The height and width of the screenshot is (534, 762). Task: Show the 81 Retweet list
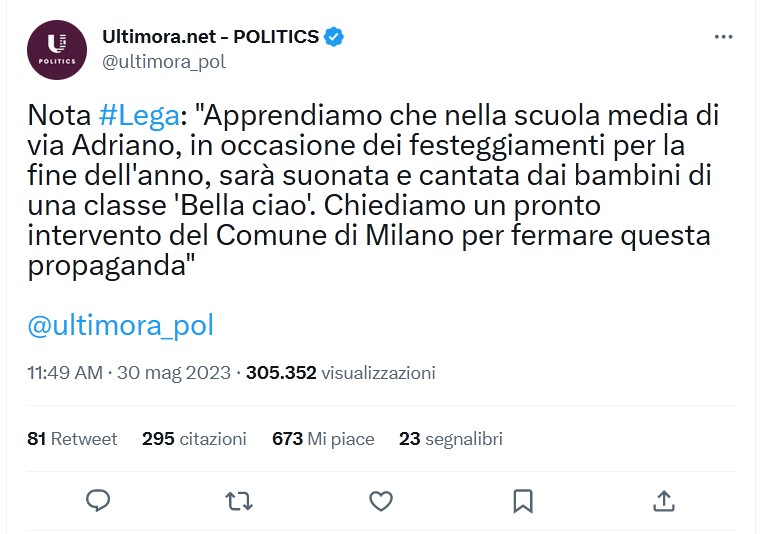[73, 438]
